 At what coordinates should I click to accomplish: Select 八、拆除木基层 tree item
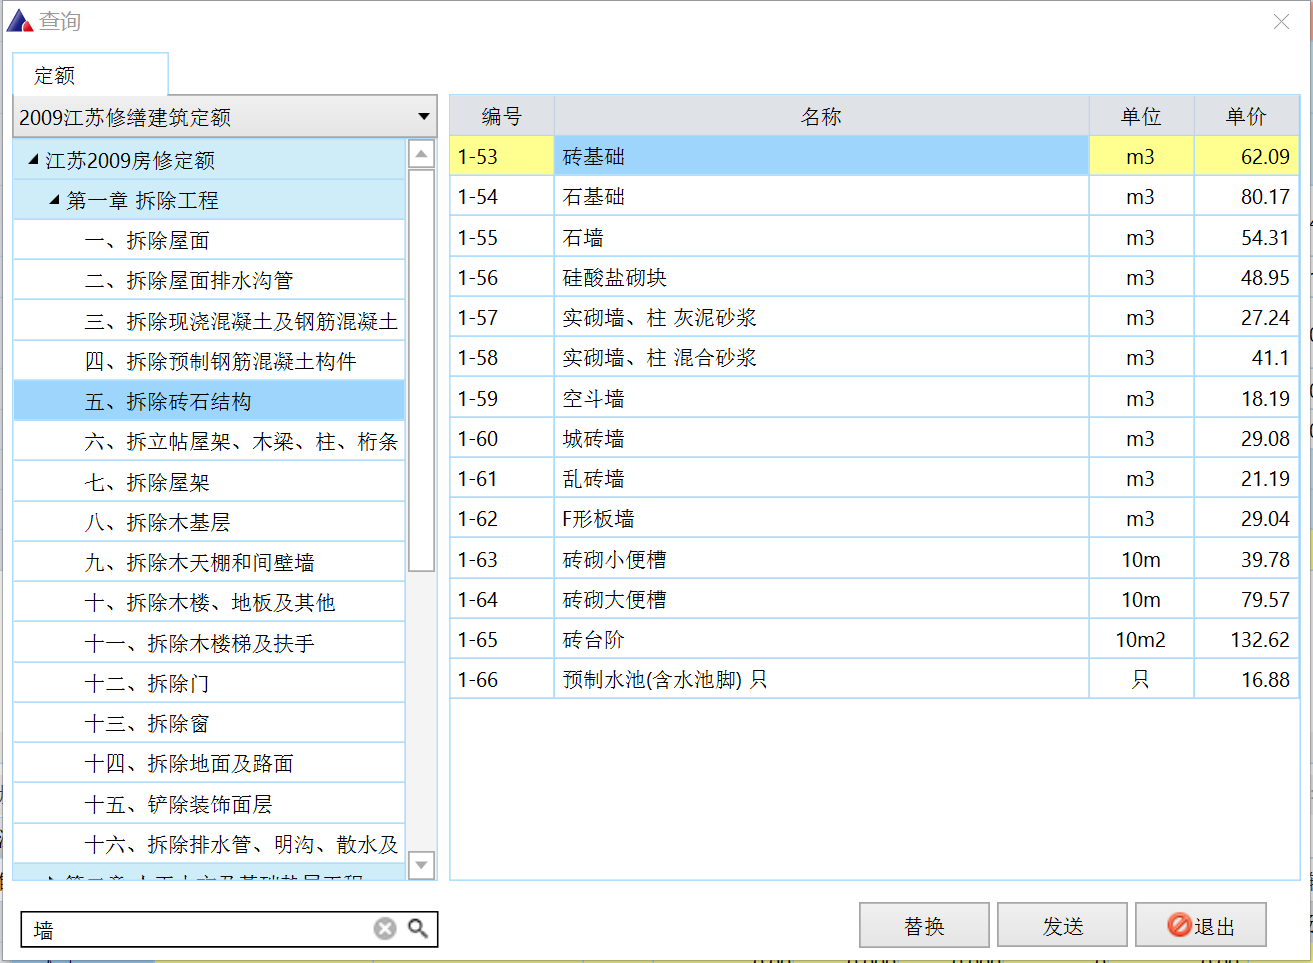point(209,522)
